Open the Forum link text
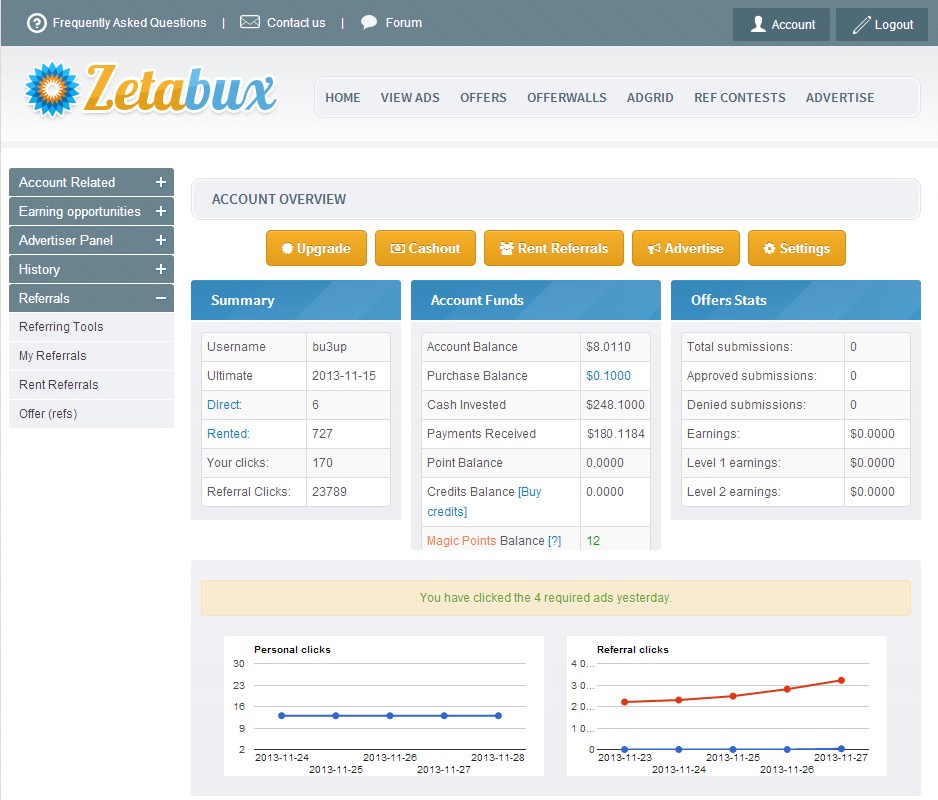 tap(404, 23)
